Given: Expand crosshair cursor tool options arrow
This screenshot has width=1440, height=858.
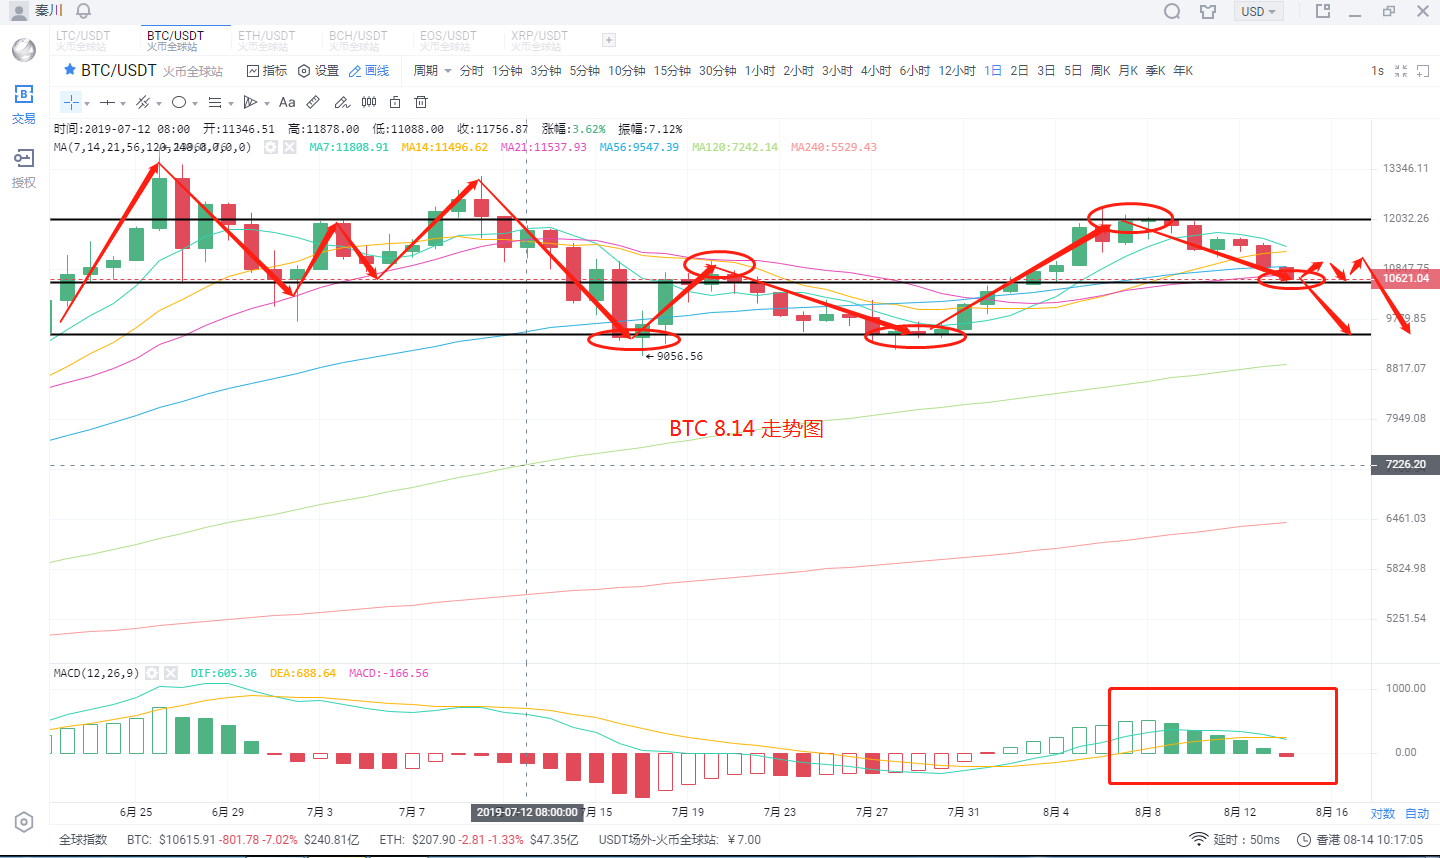Looking at the screenshot, I should [x=87, y=103].
